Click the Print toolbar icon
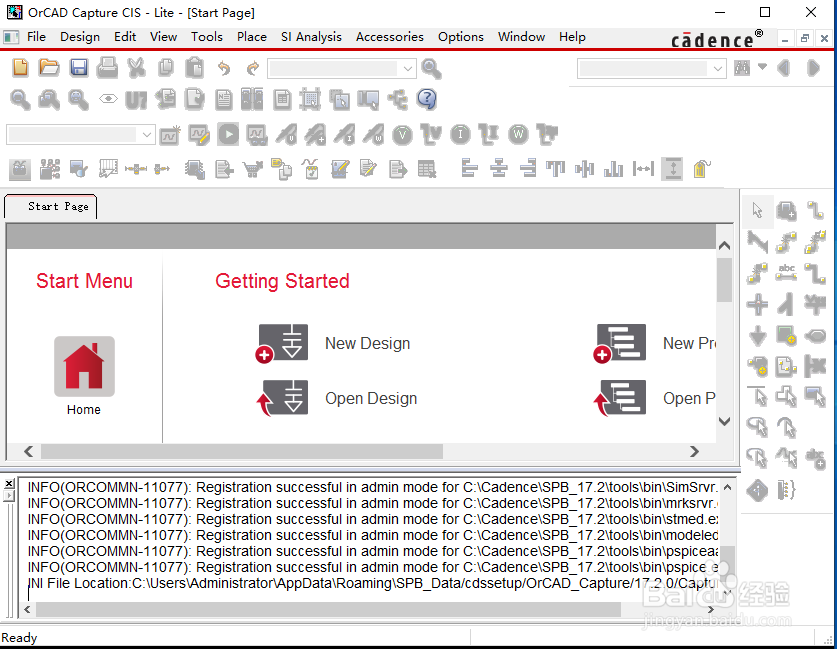 pos(107,68)
